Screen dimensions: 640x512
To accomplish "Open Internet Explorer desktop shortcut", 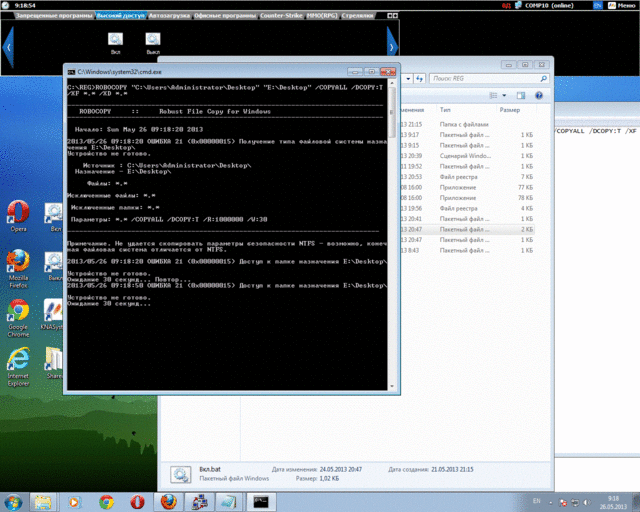I will (x=18, y=367).
